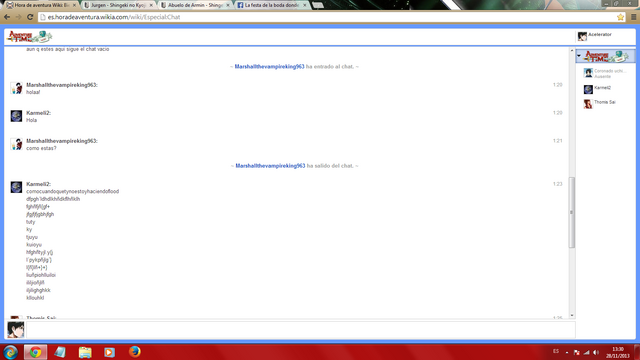
Task: Click Marshallthevampireking963 link in 'ha entrado' notice
Action: tap(269, 67)
